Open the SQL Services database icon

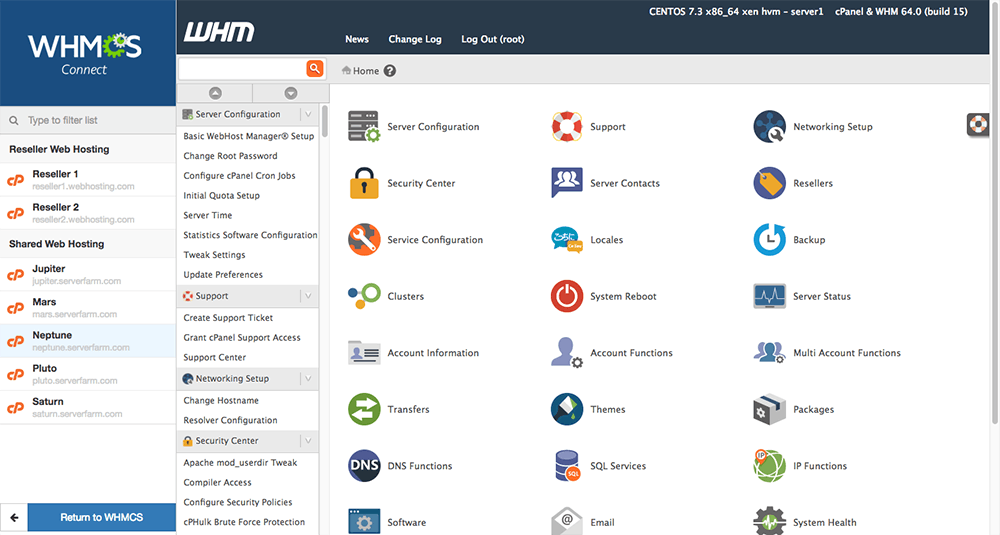567,466
